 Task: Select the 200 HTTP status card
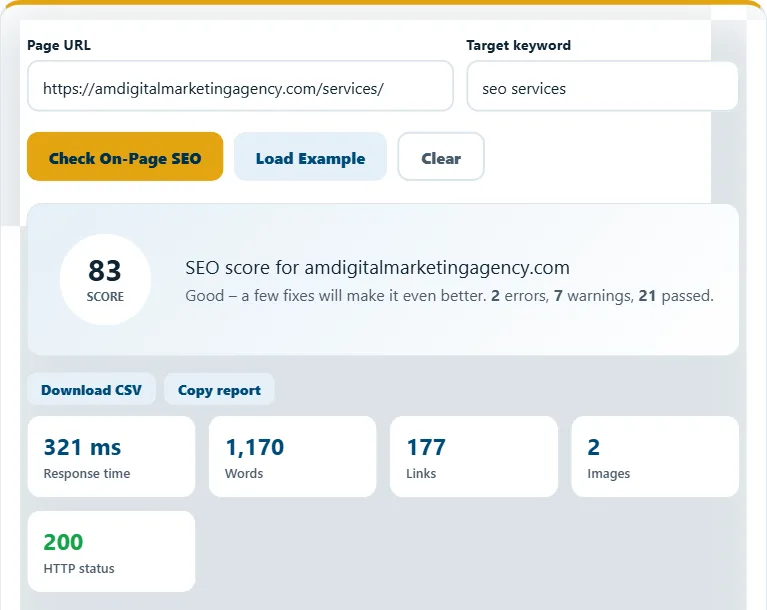coord(112,551)
